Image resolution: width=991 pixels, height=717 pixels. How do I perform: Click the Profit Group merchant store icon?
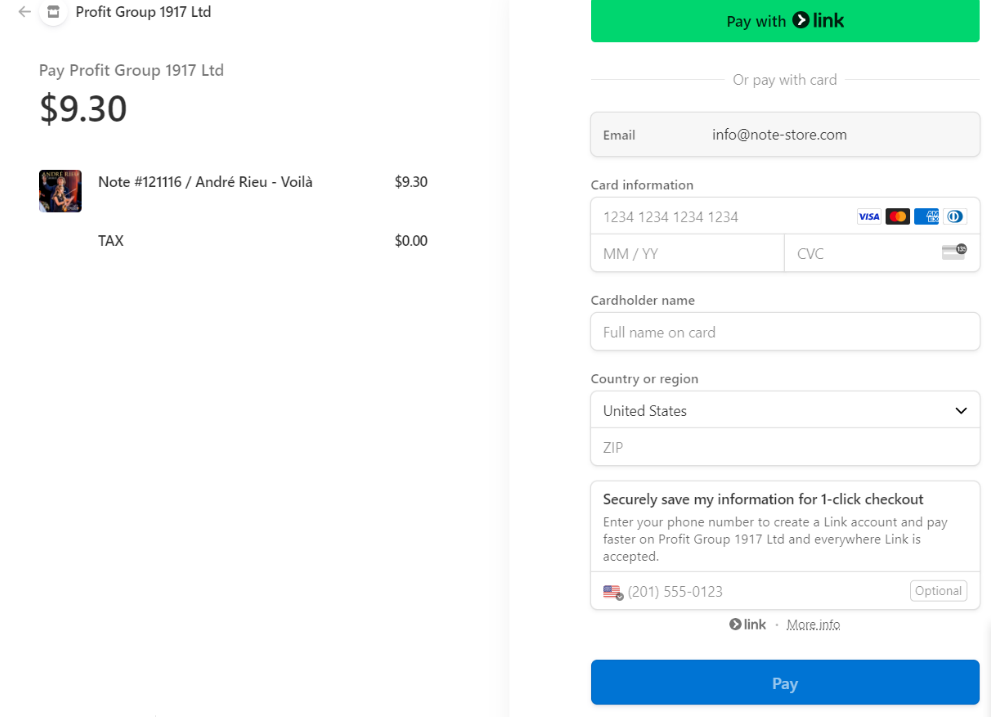pos(54,12)
